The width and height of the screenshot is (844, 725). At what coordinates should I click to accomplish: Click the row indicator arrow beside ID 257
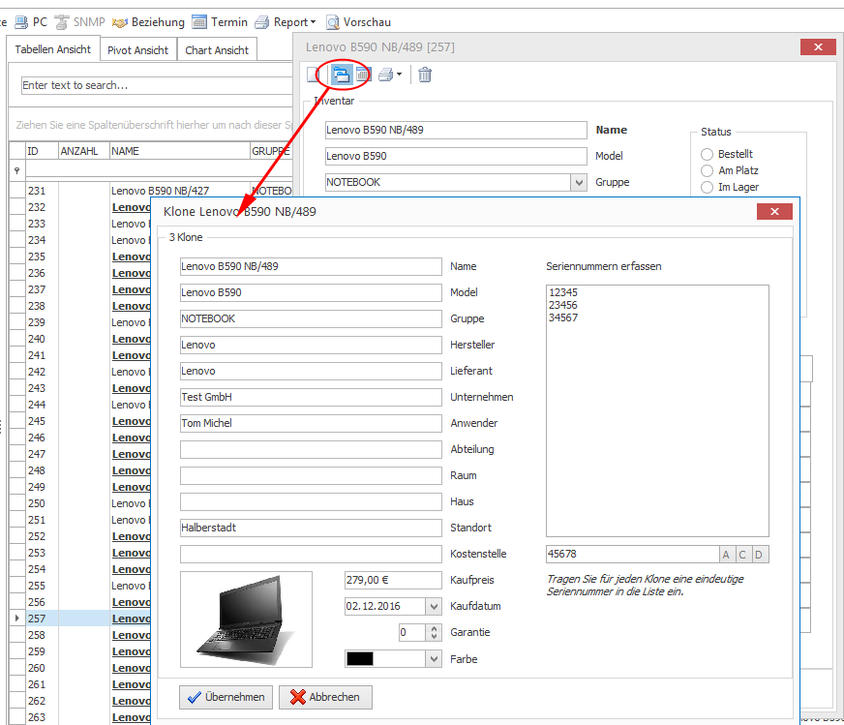[17, 618]
